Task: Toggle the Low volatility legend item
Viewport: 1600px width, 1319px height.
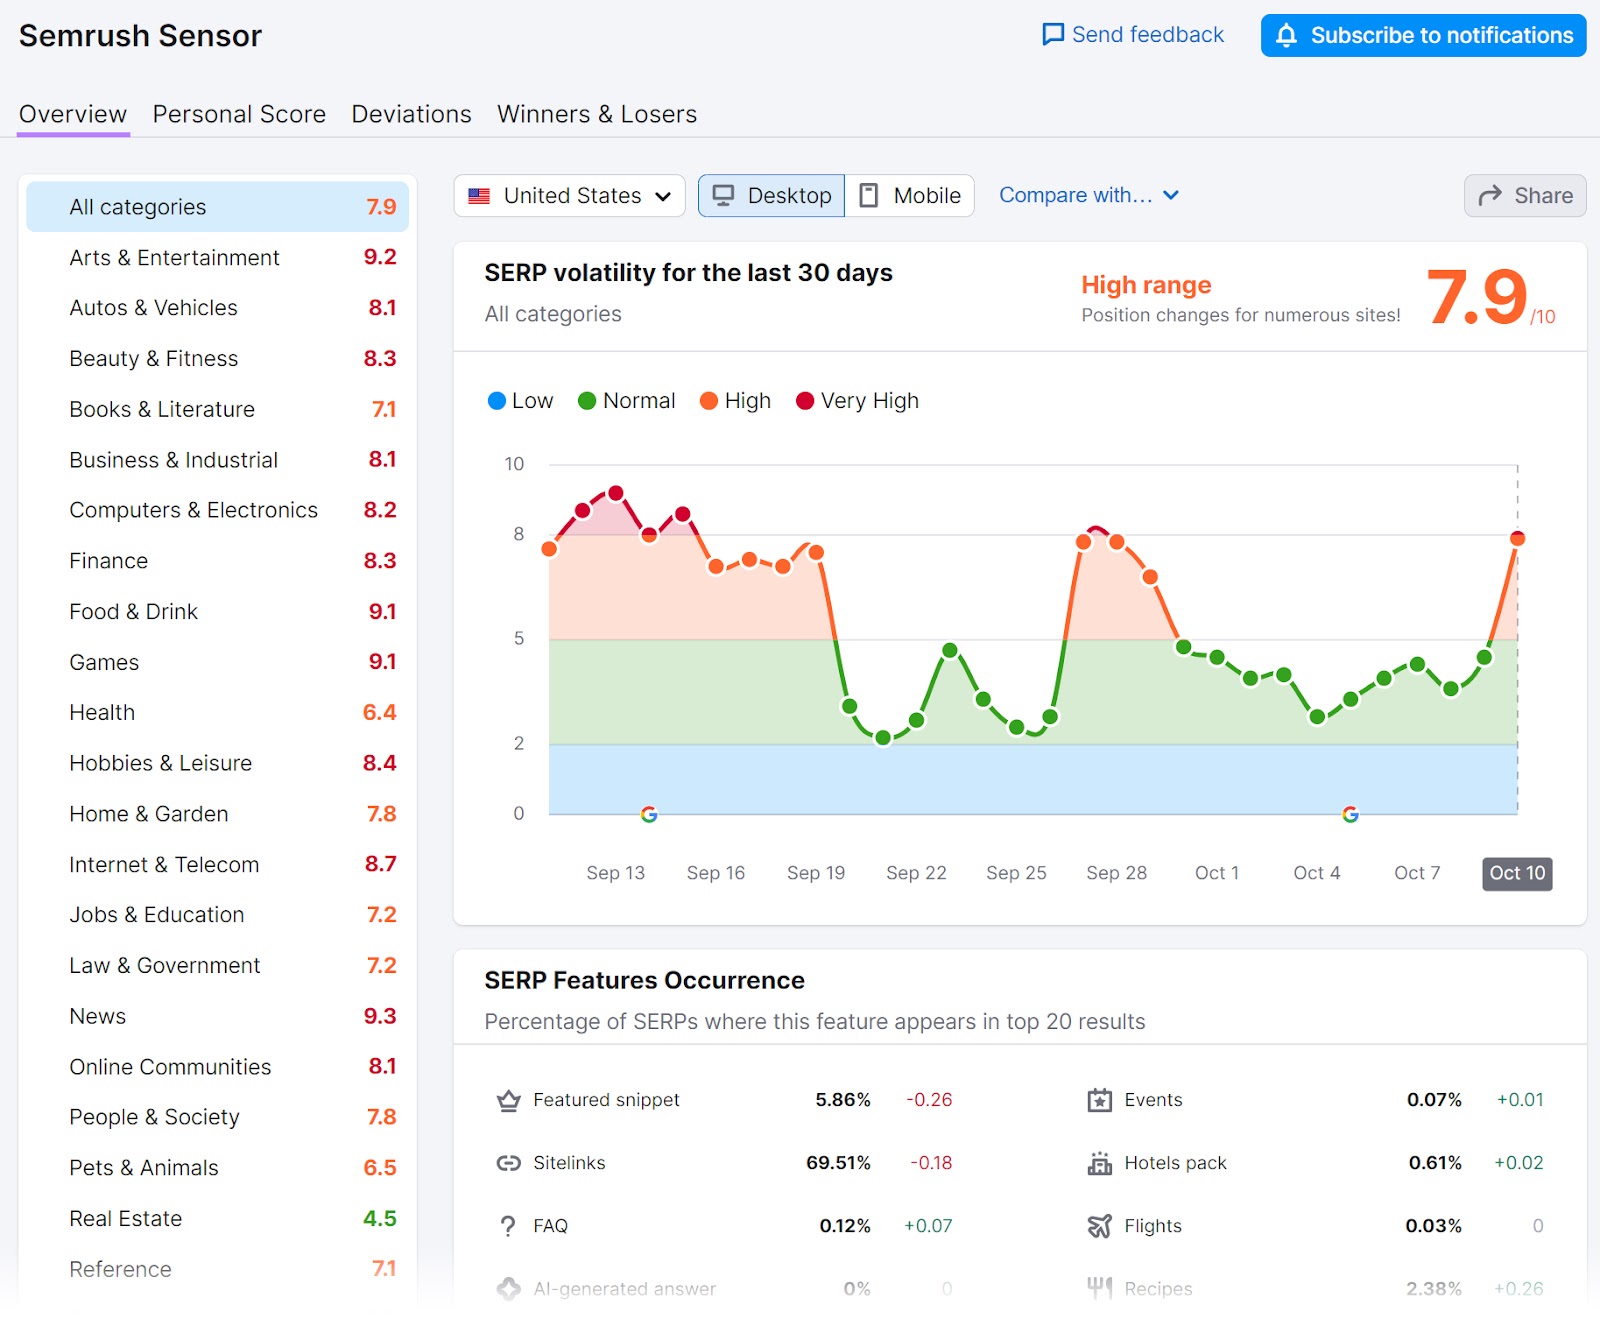Action: 519,400
